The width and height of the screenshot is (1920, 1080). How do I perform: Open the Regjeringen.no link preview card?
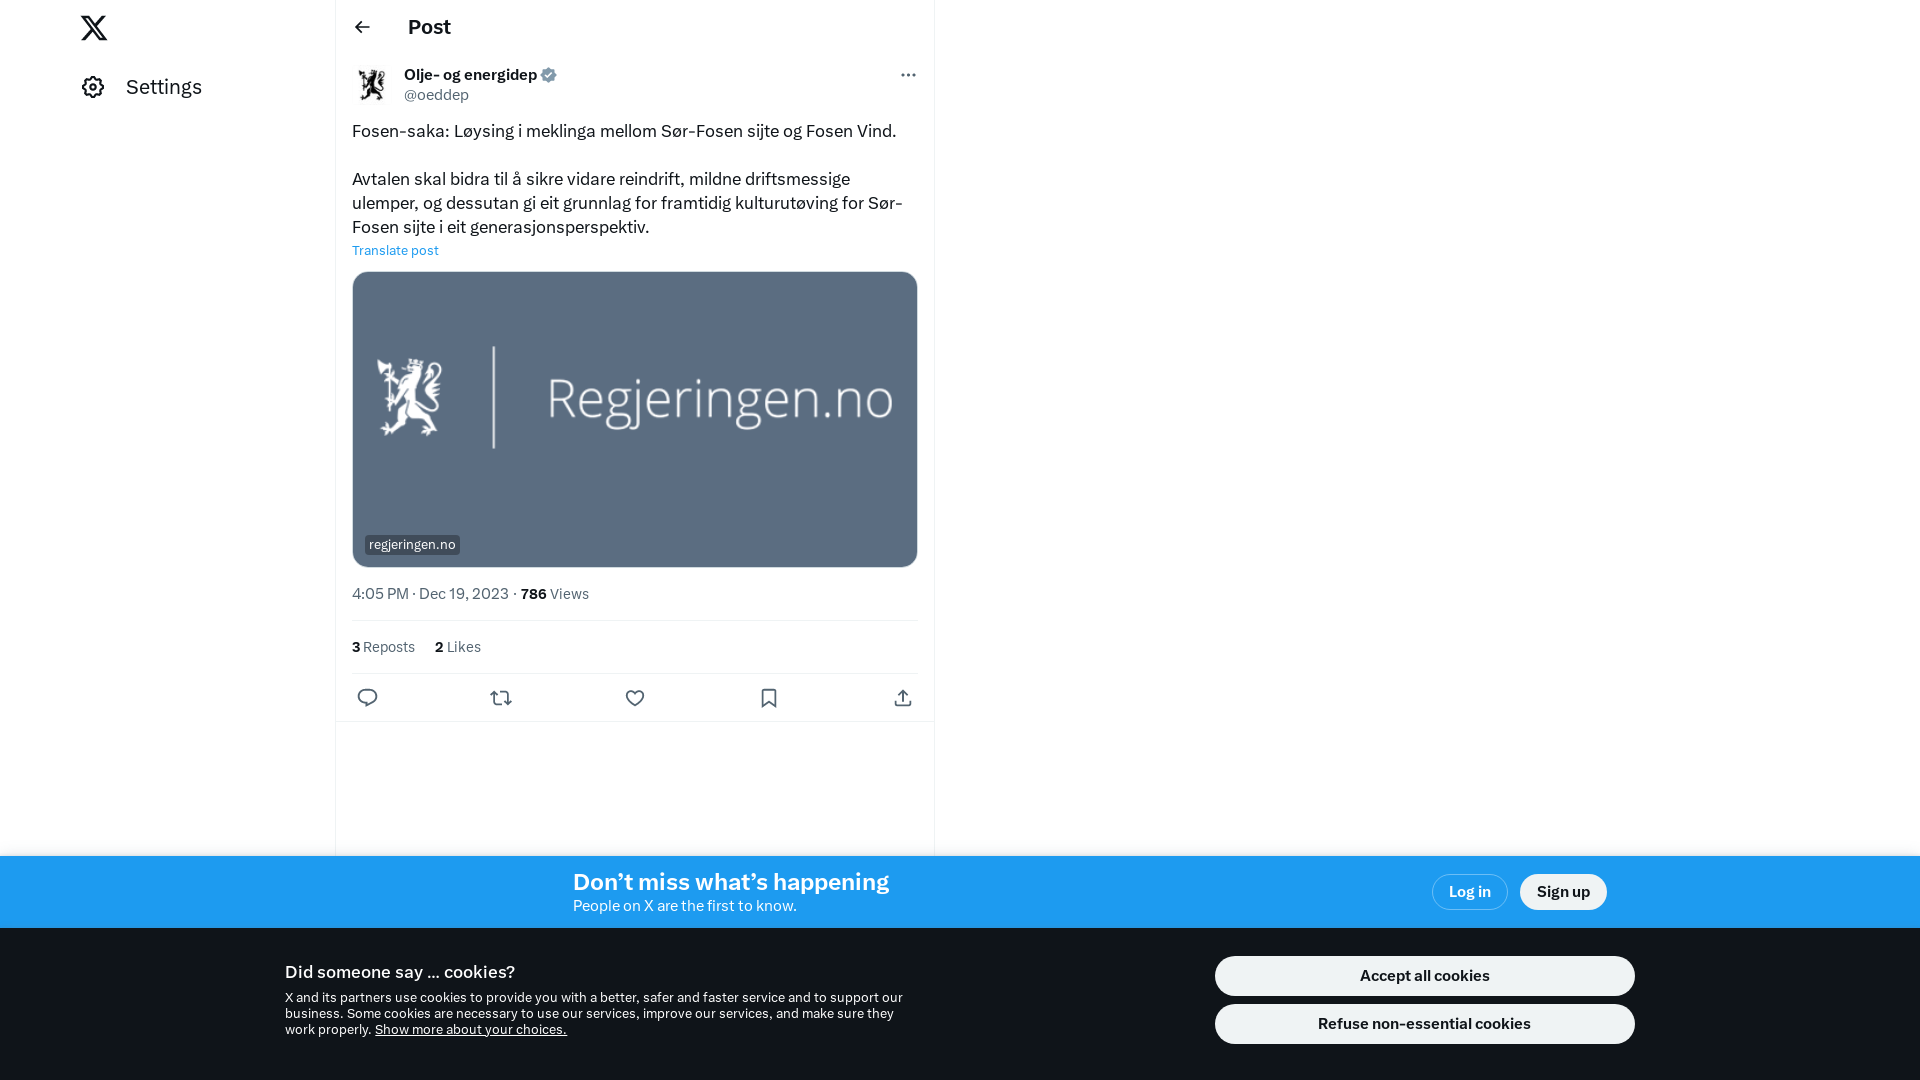point(635,419)
